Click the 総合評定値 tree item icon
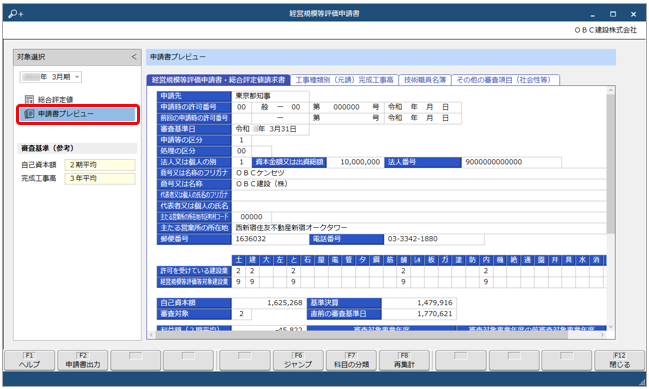Image resolution: width=649 pixels, height=389 pixels. (x=29, y=99)
